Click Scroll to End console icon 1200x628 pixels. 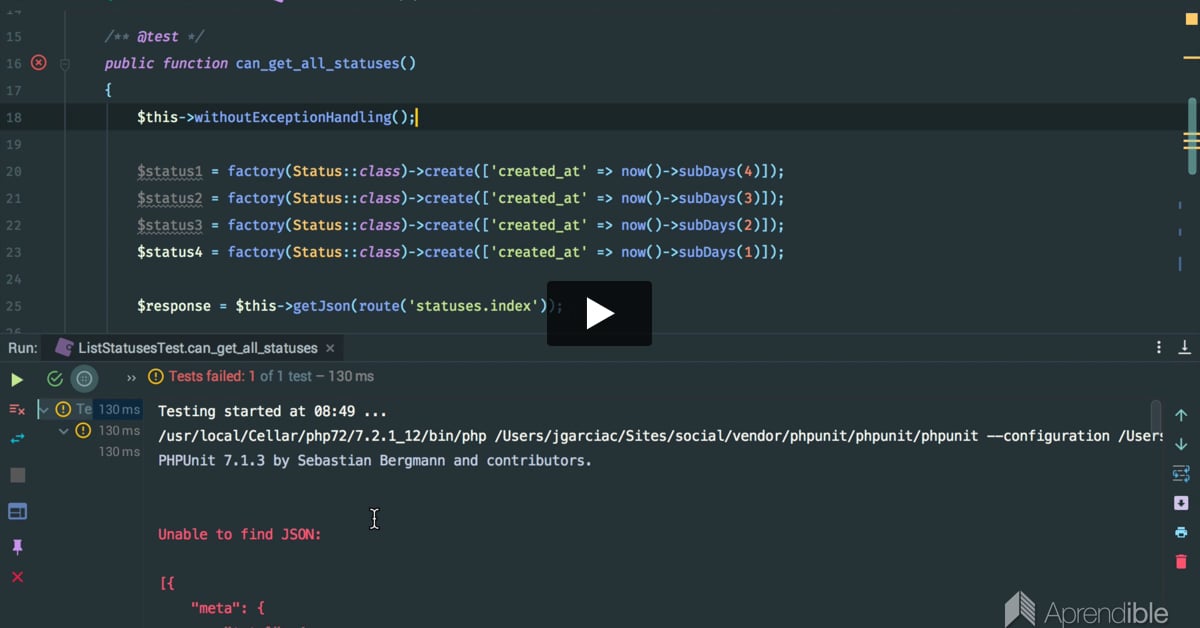(x=1181, y=503)
